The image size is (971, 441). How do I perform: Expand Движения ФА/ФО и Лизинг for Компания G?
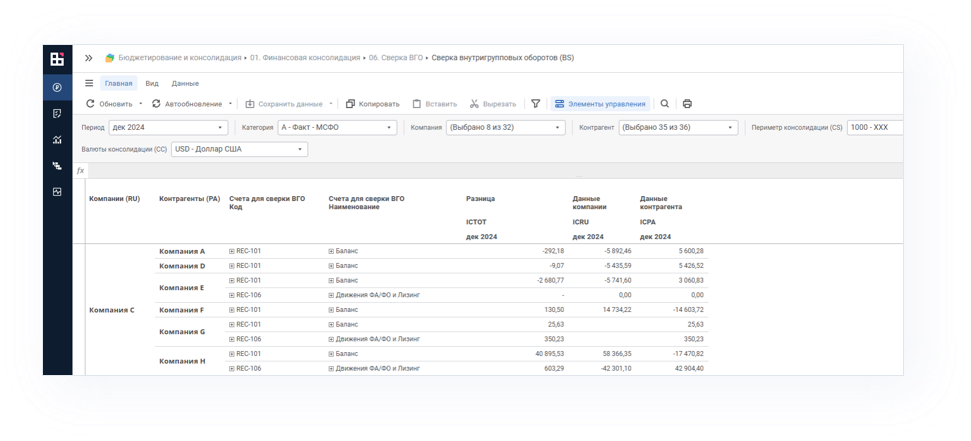click(331, 339)
